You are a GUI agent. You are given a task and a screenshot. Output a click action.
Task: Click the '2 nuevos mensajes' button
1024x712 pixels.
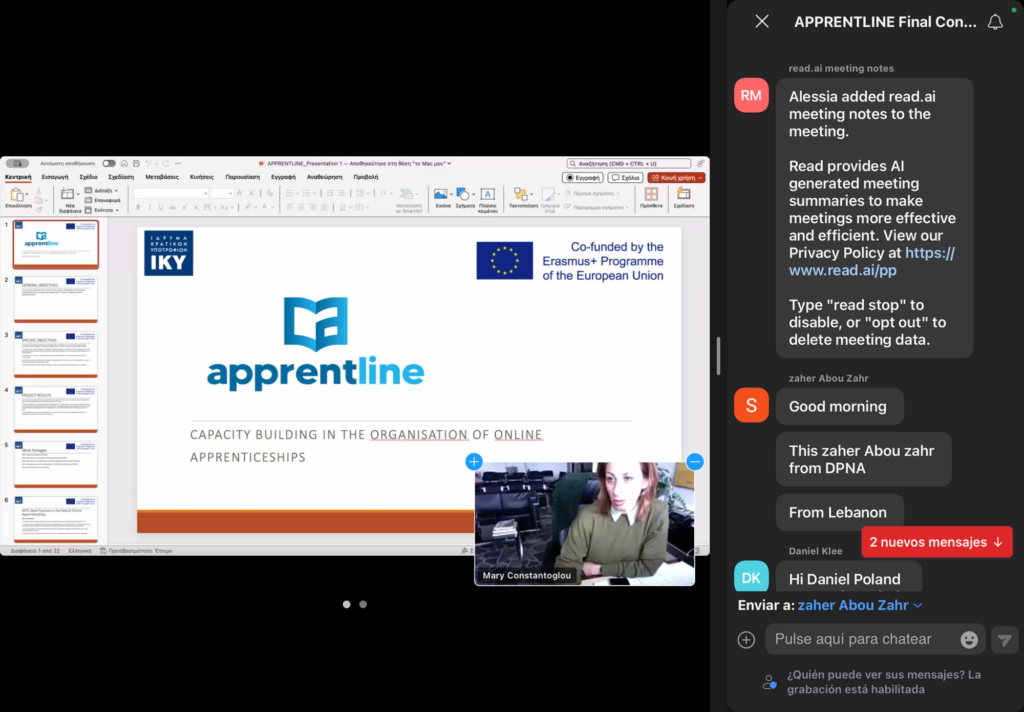936,542
